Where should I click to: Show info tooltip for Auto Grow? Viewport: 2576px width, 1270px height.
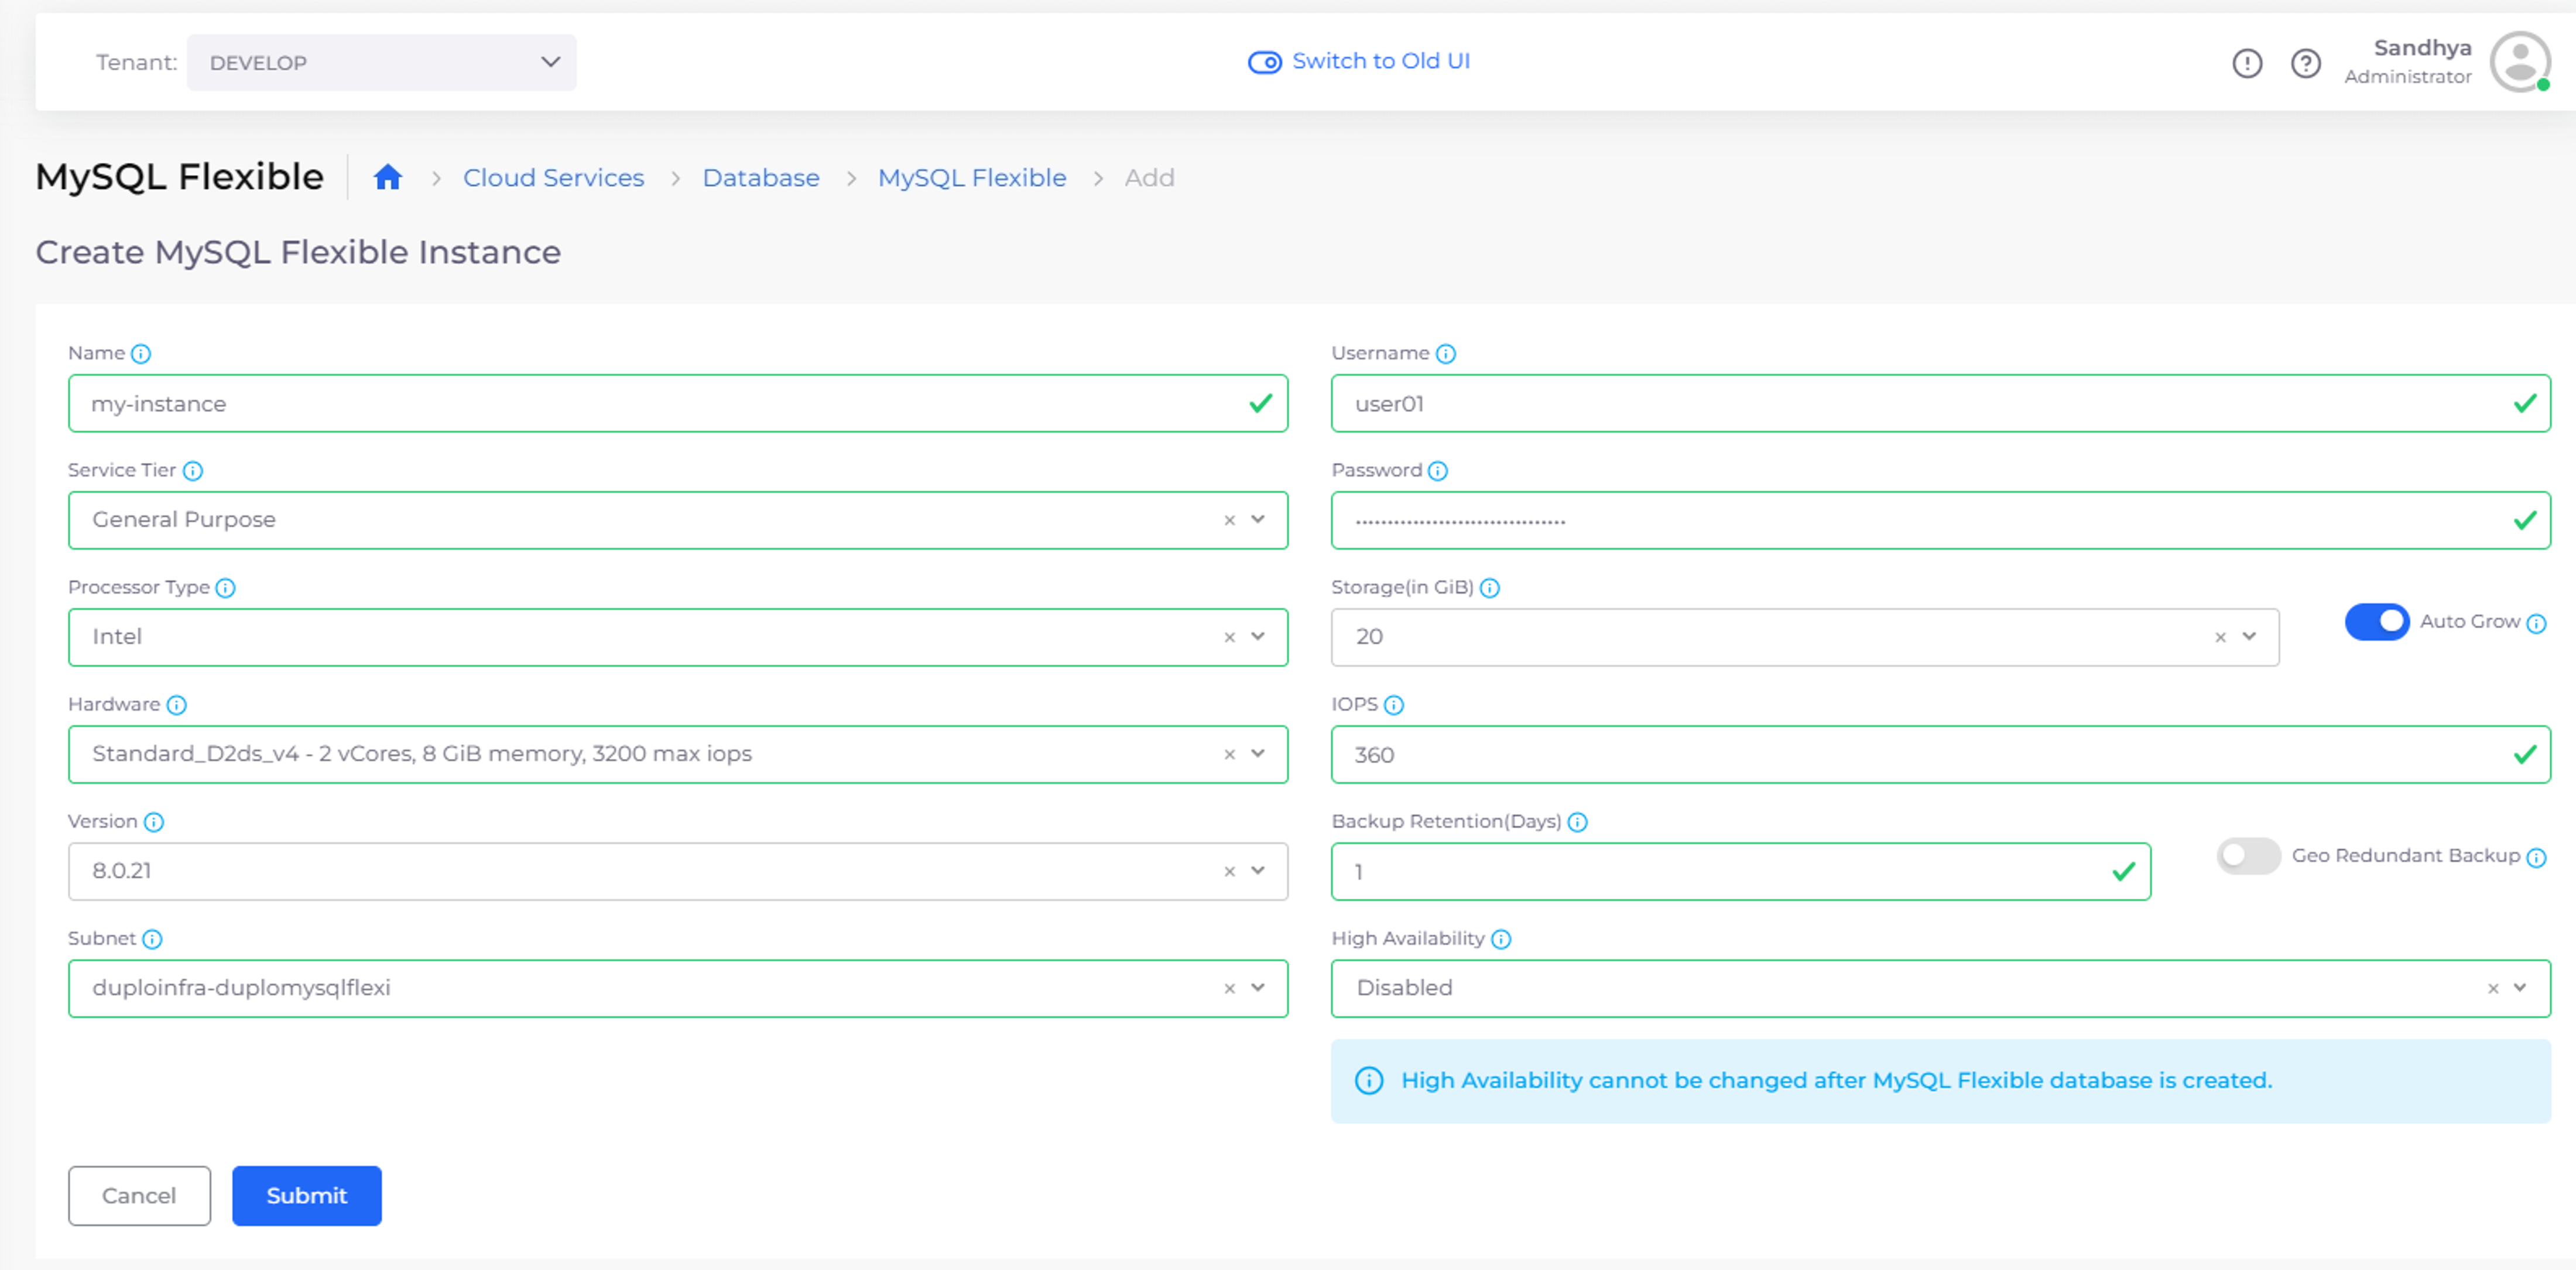2537,624
